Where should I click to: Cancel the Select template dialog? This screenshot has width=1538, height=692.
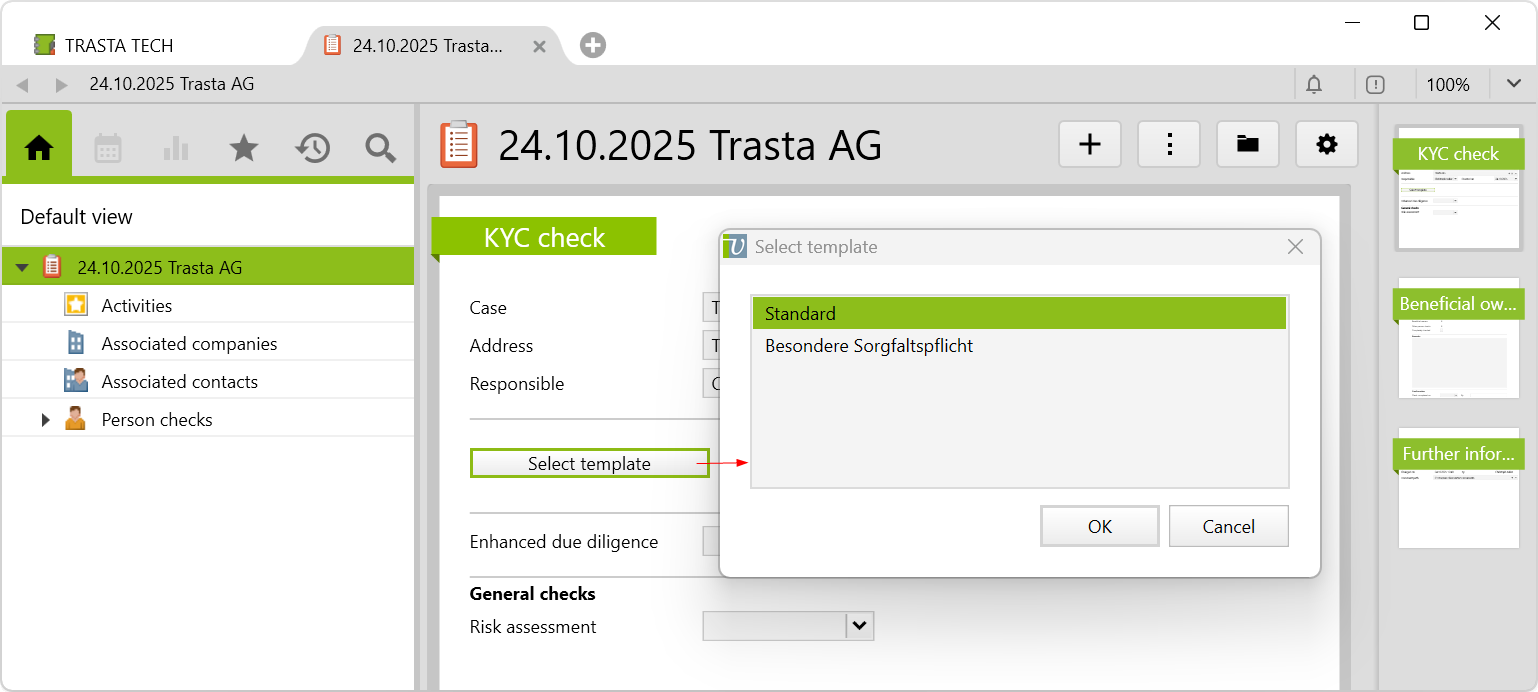(x=1228, y=527)
